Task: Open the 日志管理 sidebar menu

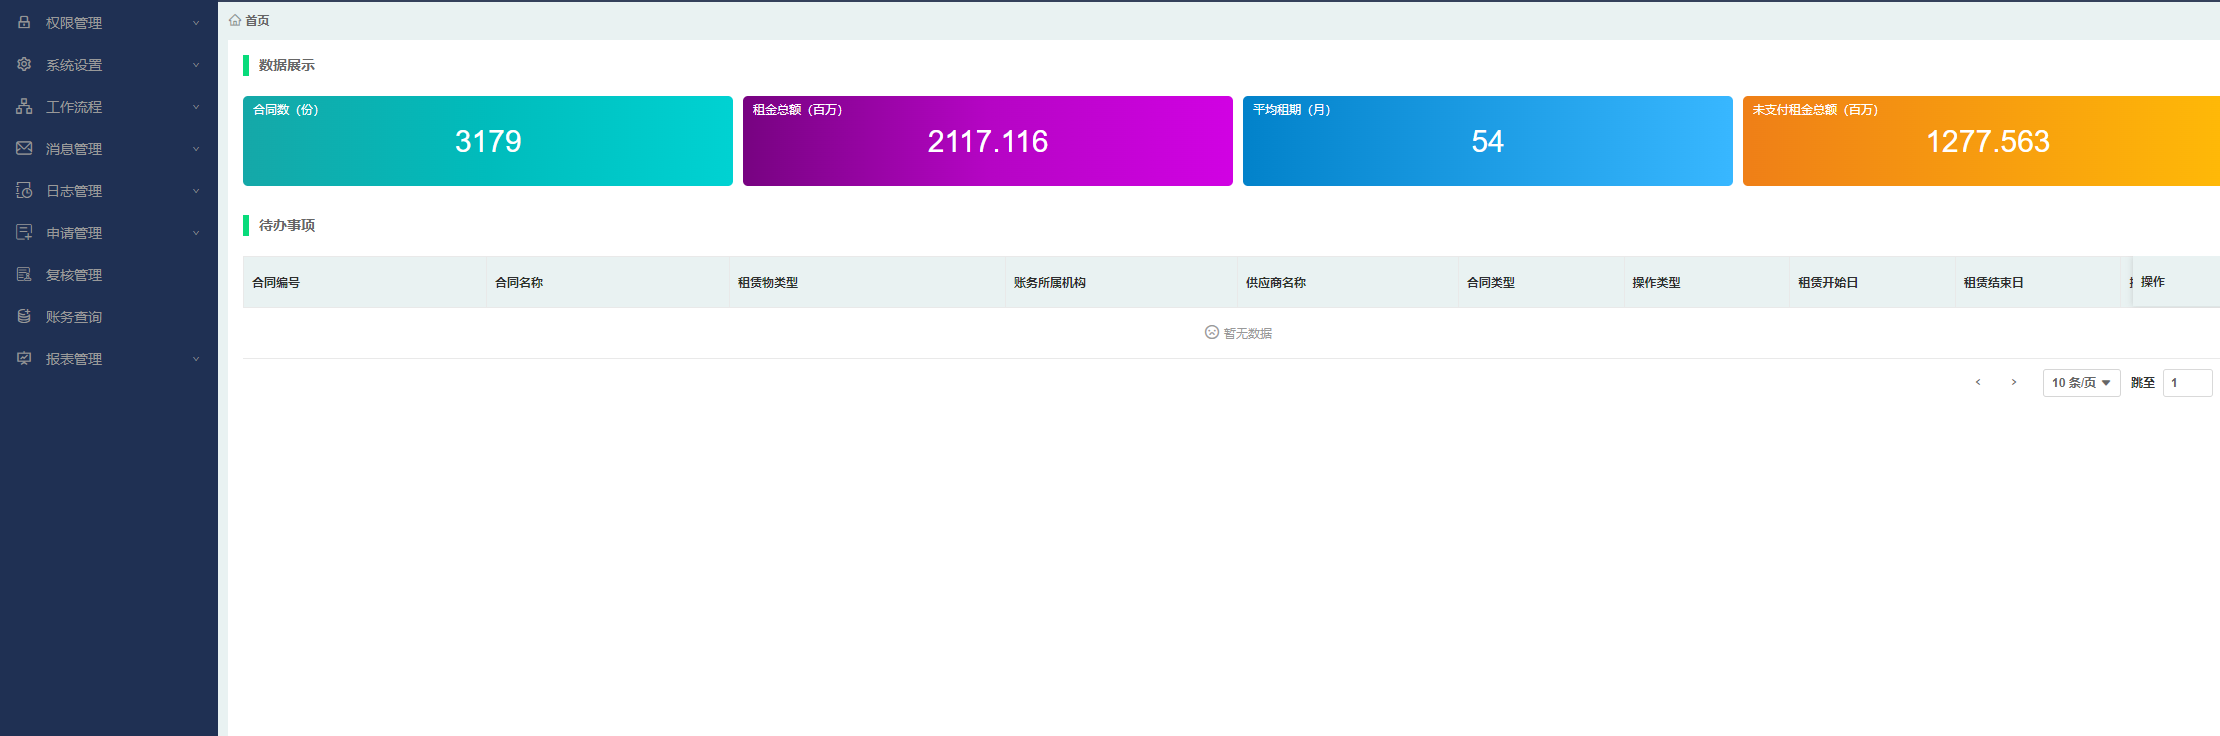Action: 109,190
